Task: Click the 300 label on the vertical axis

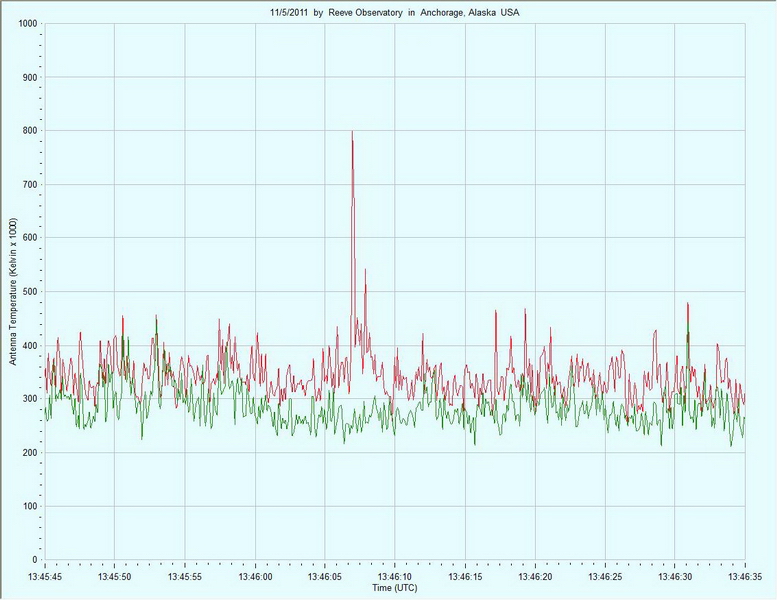Action: (x=30, y=399)
